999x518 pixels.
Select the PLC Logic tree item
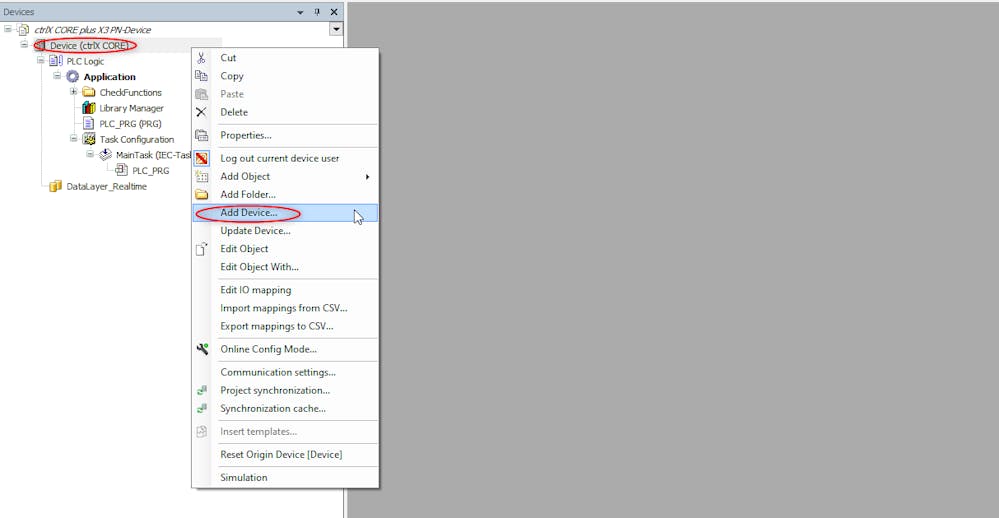85,61
